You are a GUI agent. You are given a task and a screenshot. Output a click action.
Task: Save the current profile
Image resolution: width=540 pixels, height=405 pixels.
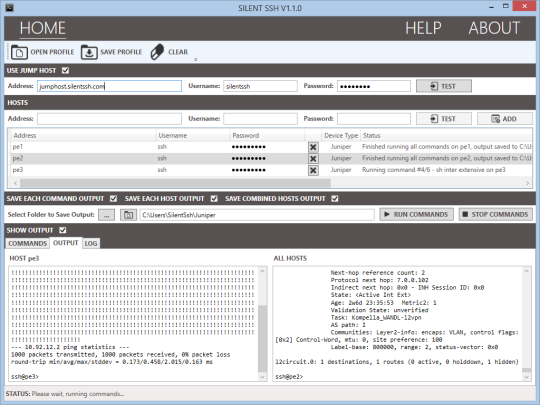click(x=112, y=52)
